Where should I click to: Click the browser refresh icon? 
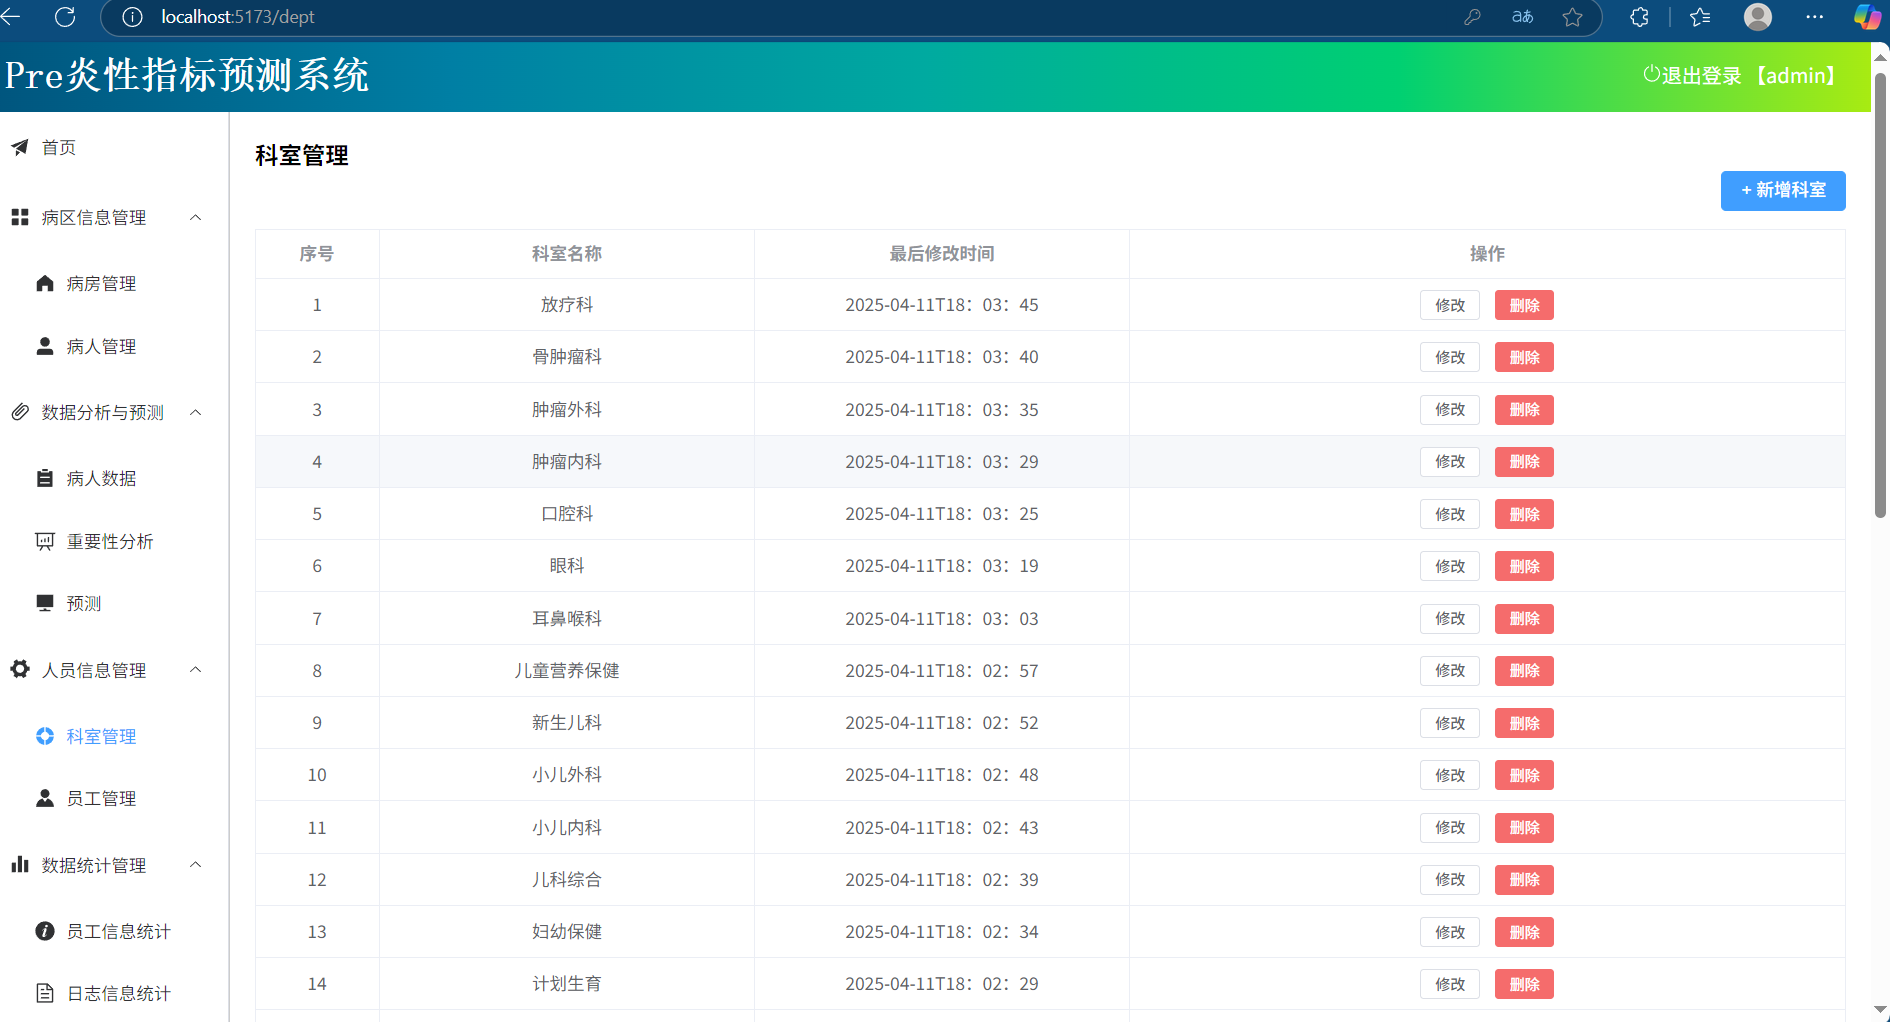point(65,17)
